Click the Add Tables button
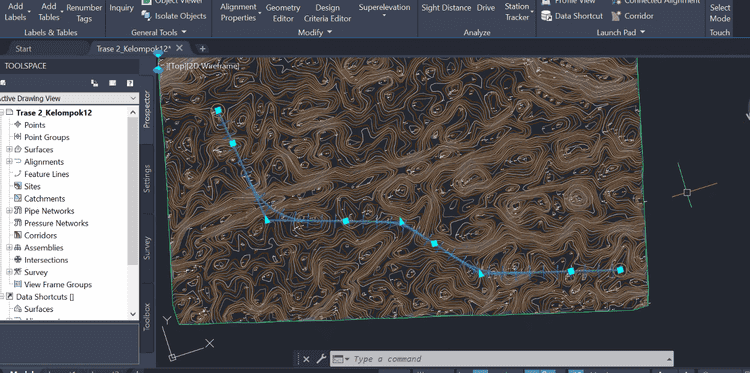 (49, 11)
